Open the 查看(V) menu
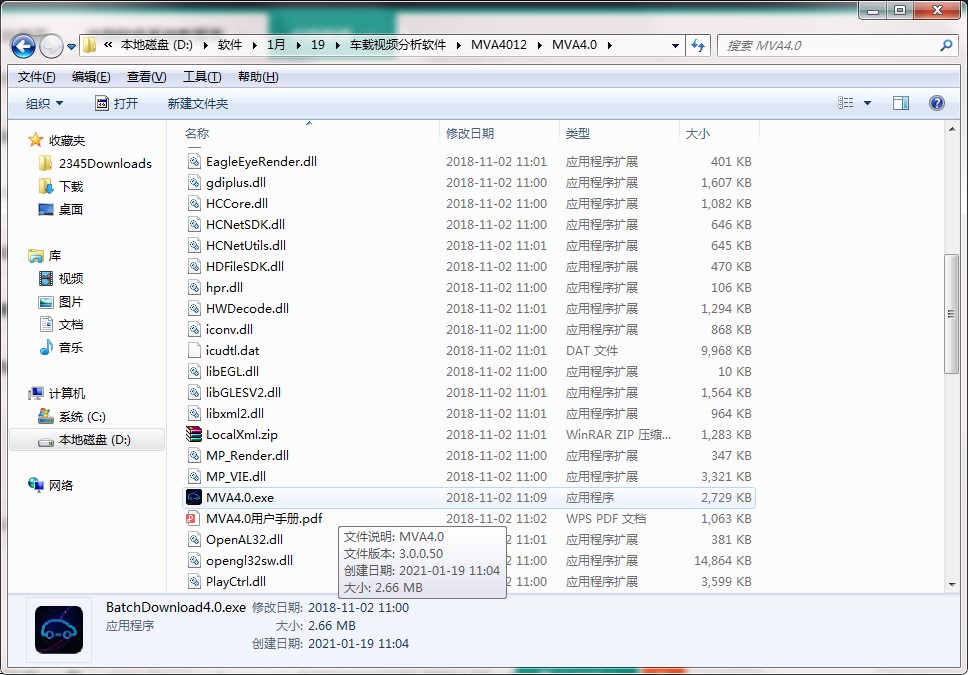 click(x=146, y=77)
